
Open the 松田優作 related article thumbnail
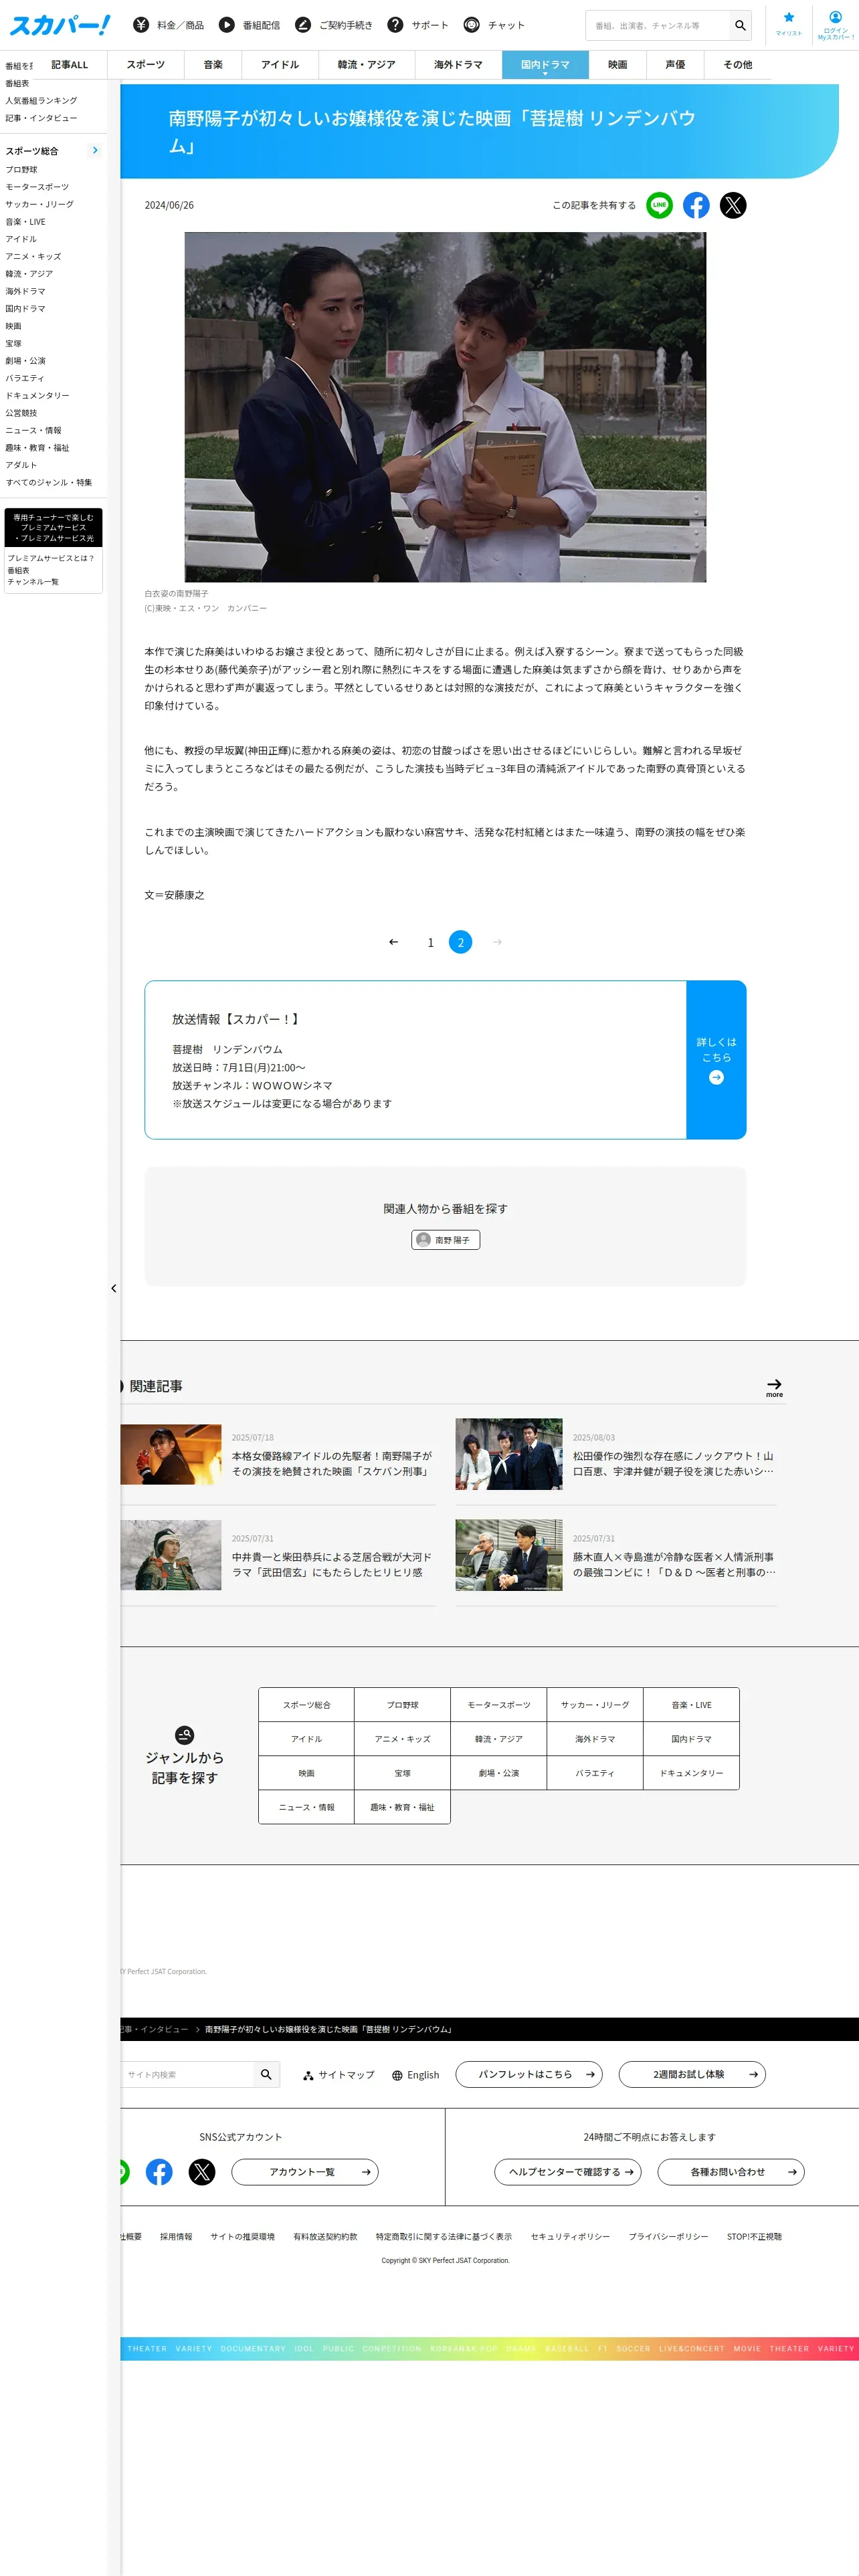[509, 1454]
